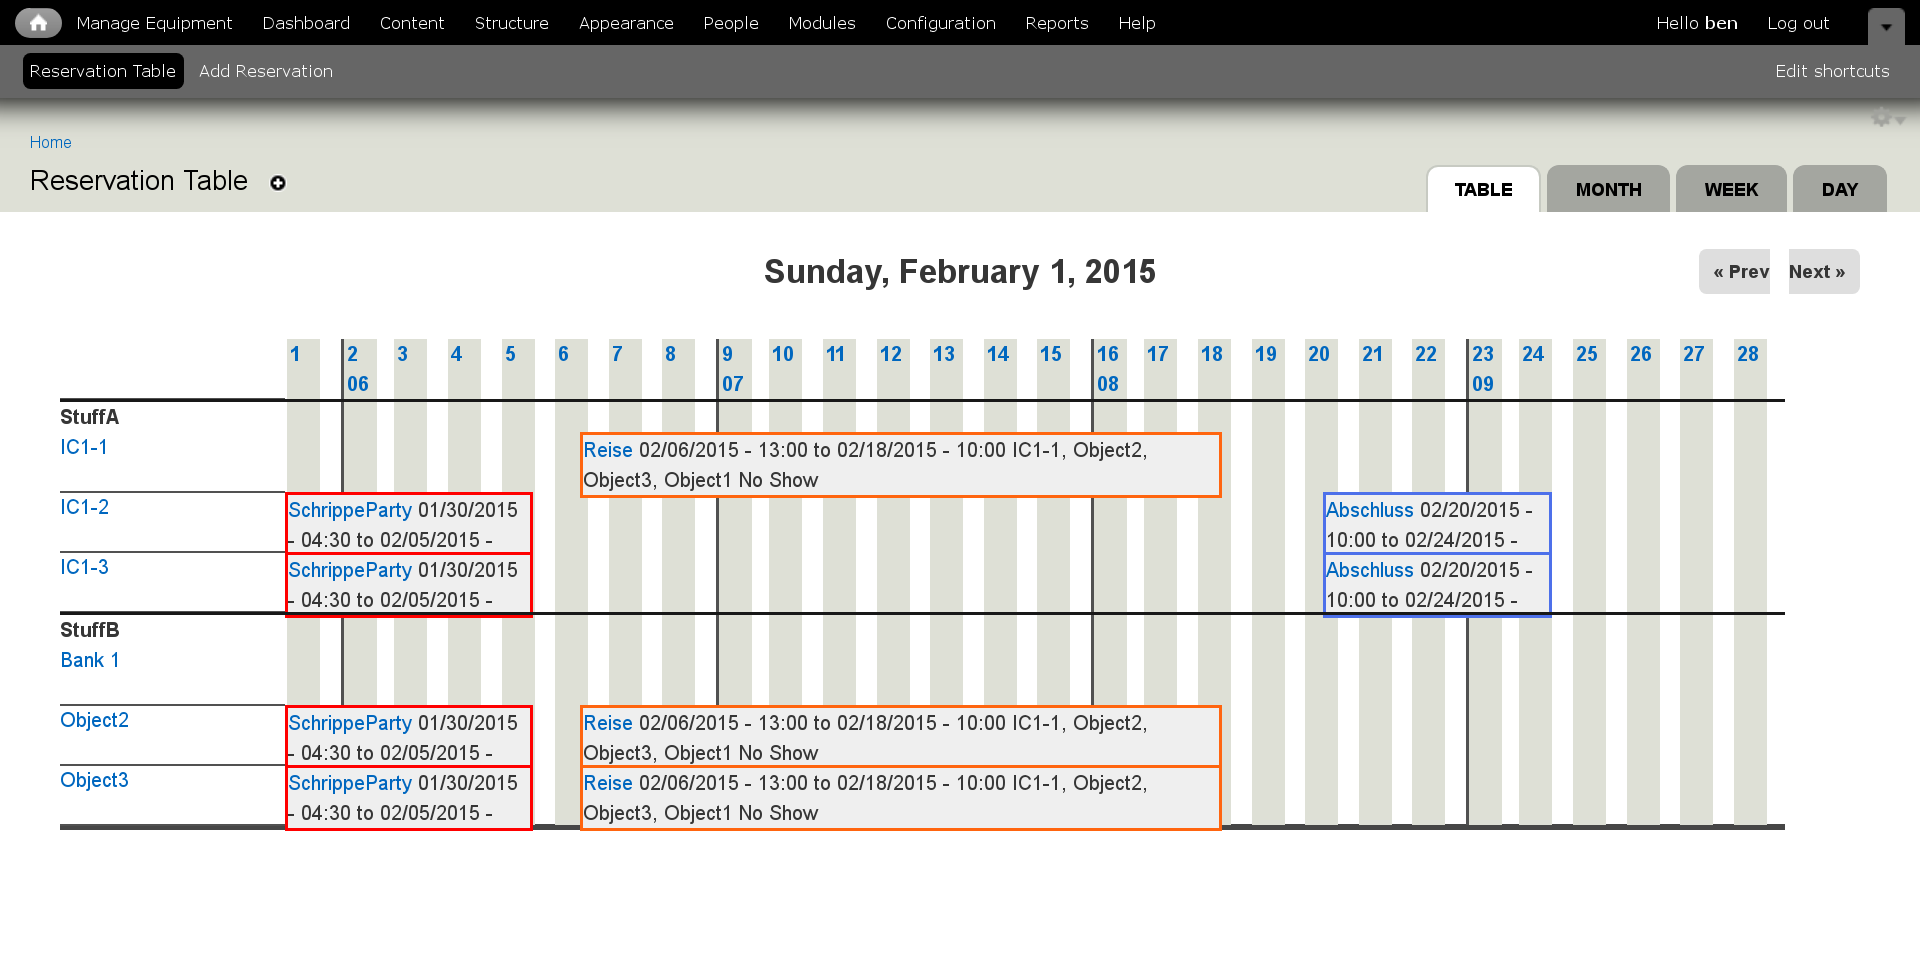Image resolution: width=1920 pixels, height=977 pixels.
Task: Select week 08 in the calendar header
Action: click(x=1107, y=384)
